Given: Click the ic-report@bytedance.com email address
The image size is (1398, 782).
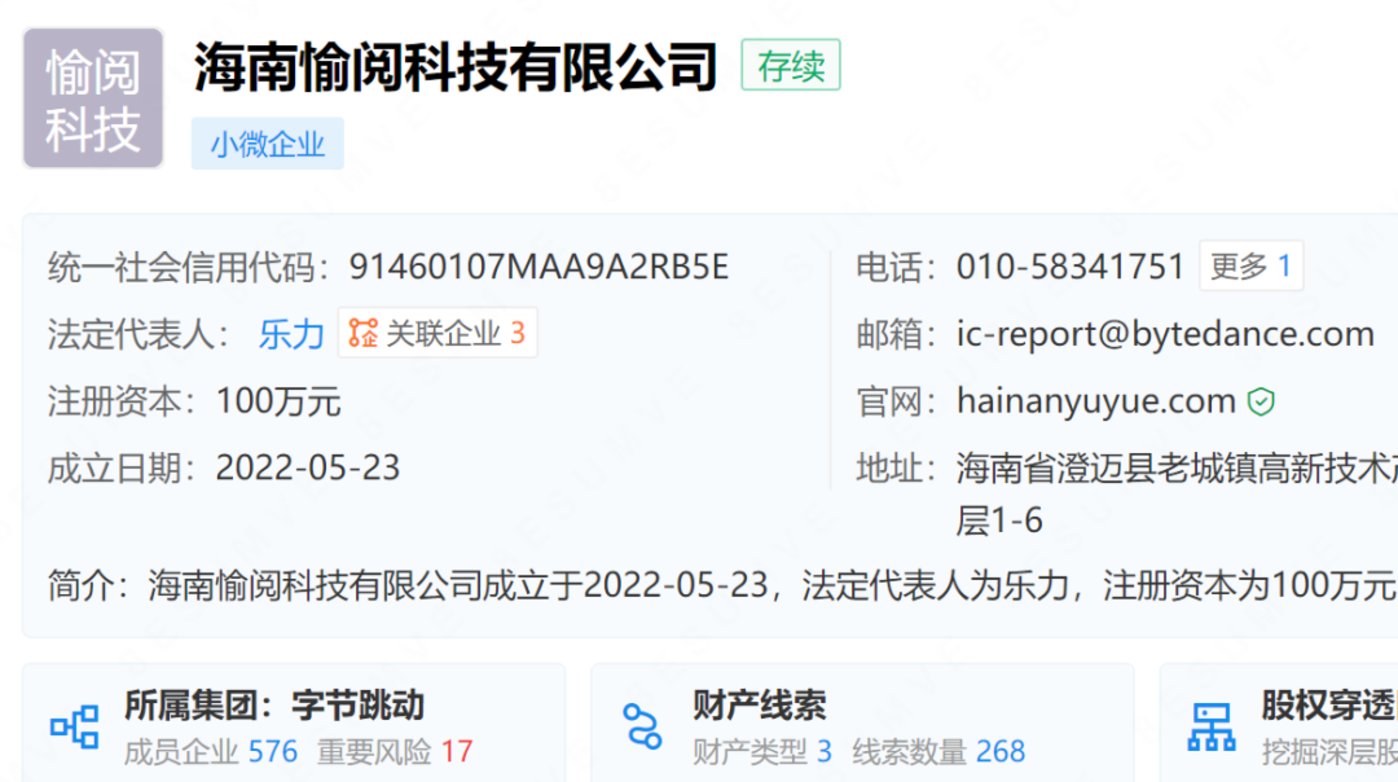Looking at the screenshot, I should coord(1165,334).
